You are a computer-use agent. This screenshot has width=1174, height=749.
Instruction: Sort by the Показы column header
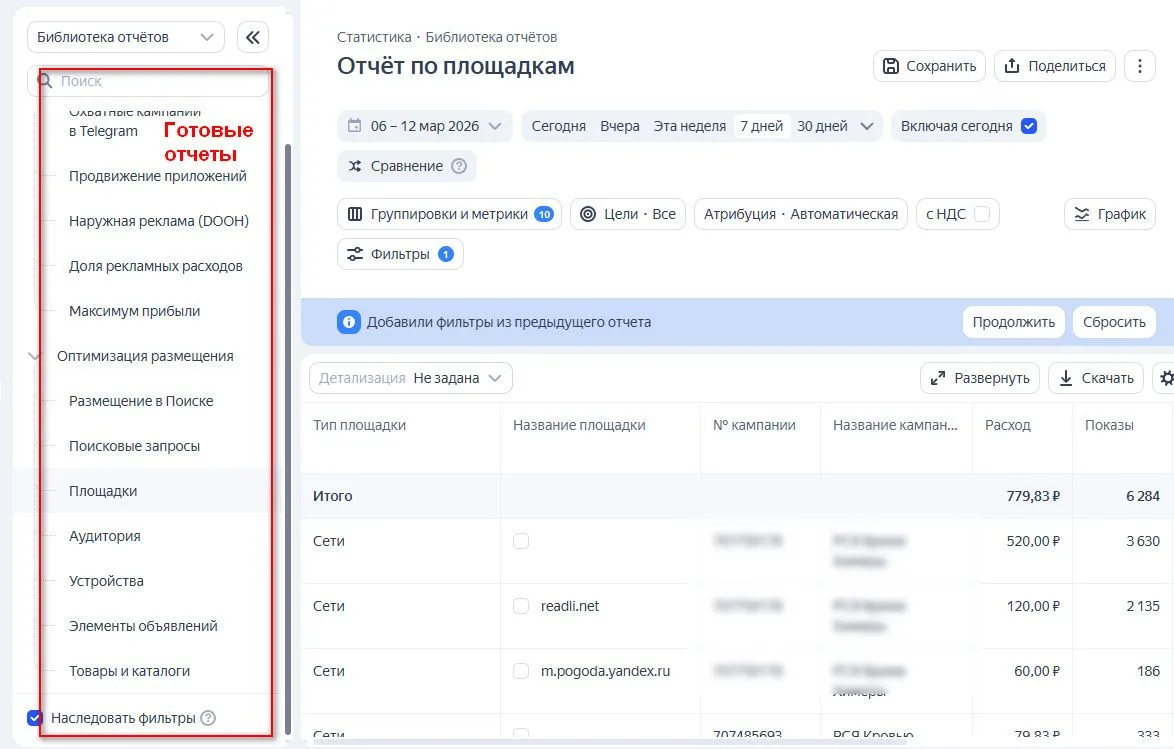(1109, 425)
